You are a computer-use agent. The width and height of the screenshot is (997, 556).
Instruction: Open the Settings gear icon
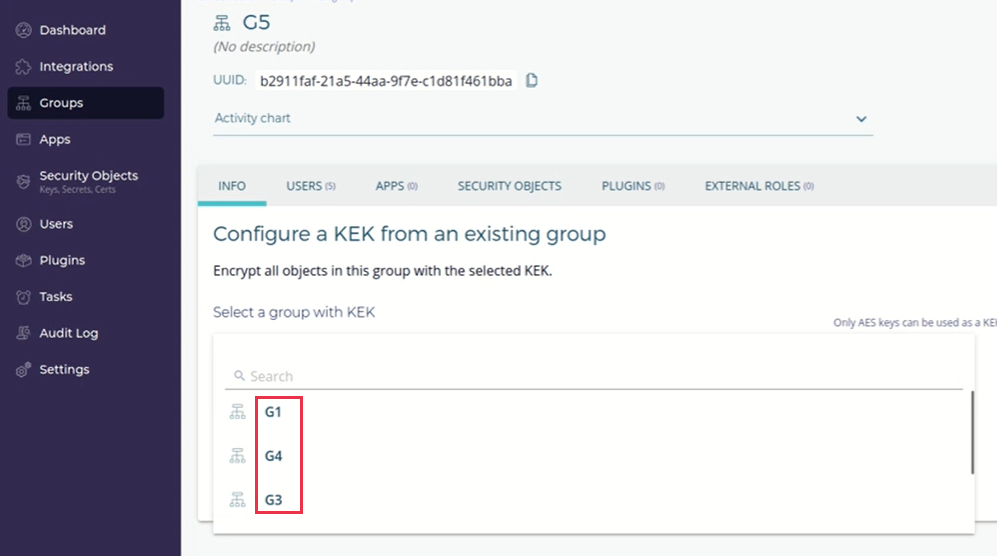coord(24,370)
